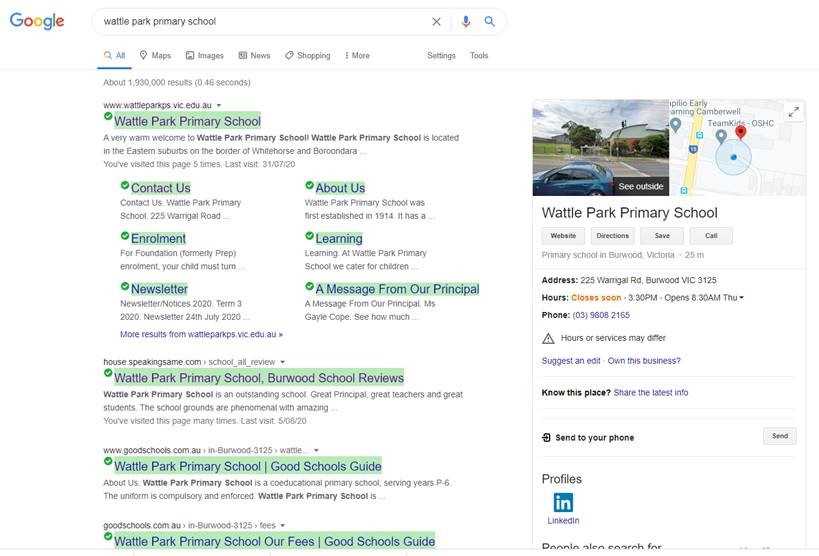Viewport: 819px width, 556px height.
Task: Click Suggest an edit link
Action: tap(571, 361)
